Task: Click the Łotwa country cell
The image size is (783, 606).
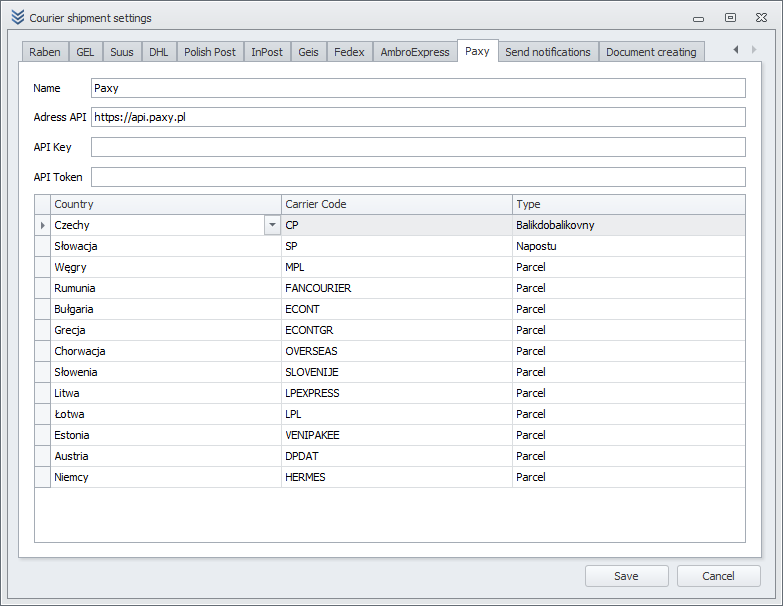Action: pos(166,414)
